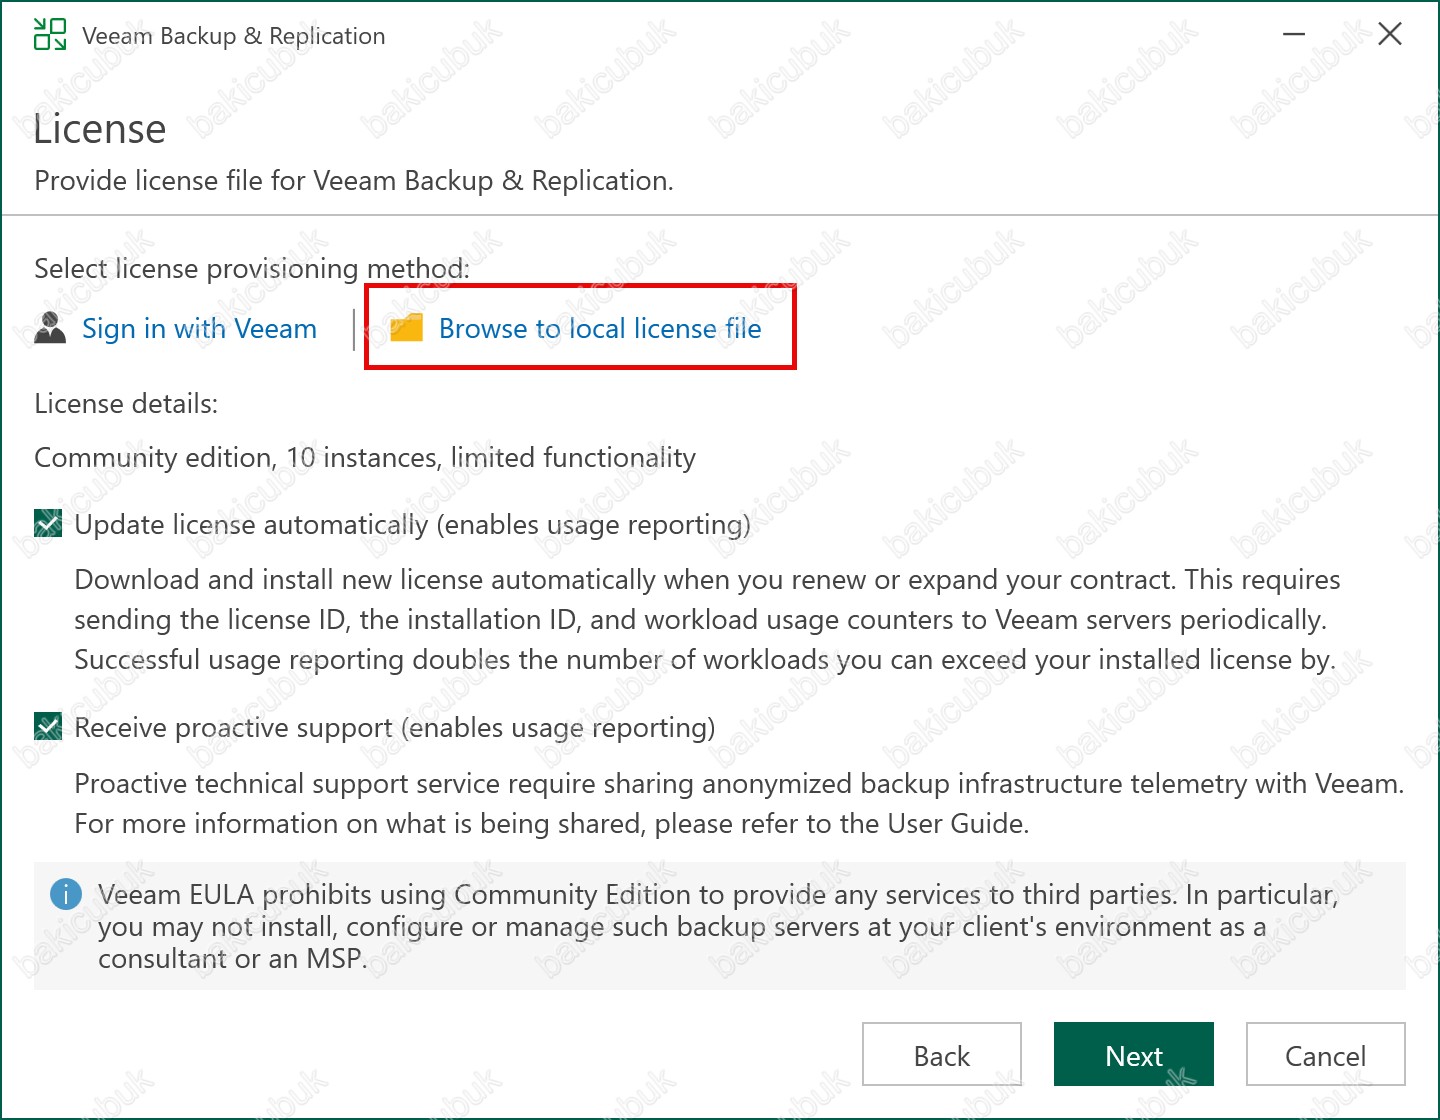
Task: Click the person icon beside Sign in with Veeam
Action: click(50, 328)
